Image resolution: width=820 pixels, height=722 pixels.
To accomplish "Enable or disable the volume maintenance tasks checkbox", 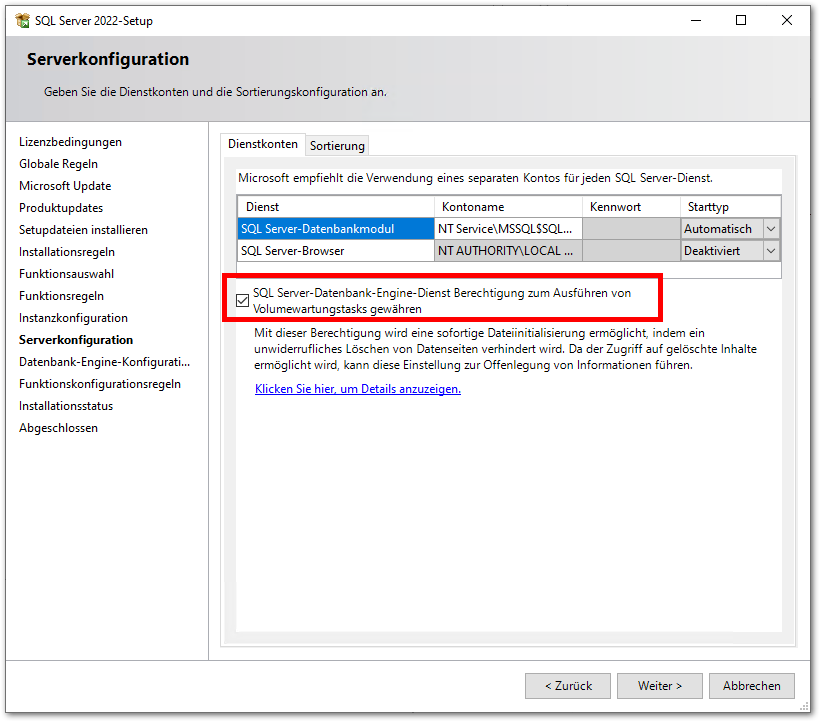I will coord(243,300).
